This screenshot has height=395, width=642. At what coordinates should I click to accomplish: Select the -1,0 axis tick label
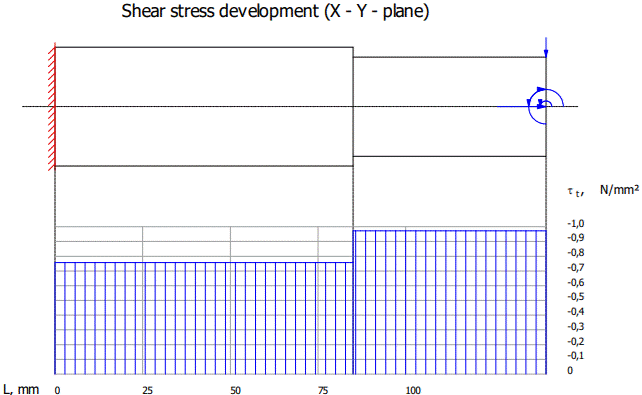pos(576,223)
